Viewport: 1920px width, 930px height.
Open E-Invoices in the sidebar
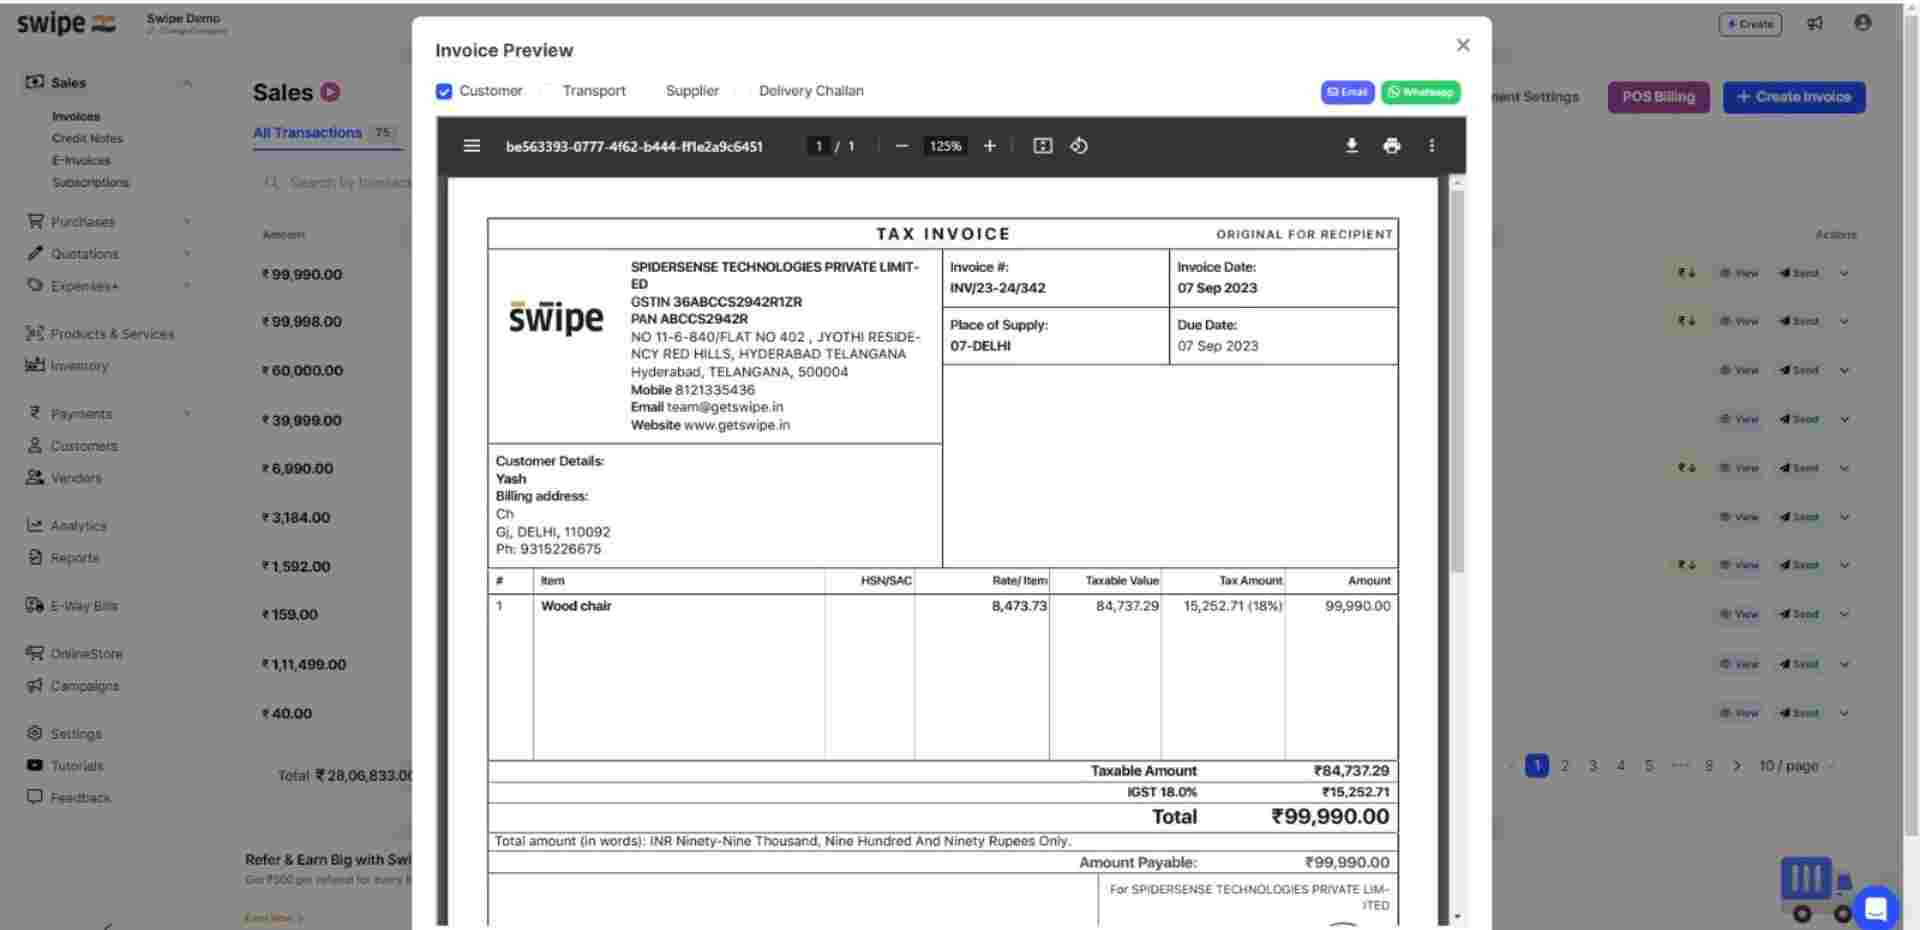point(81,161)
